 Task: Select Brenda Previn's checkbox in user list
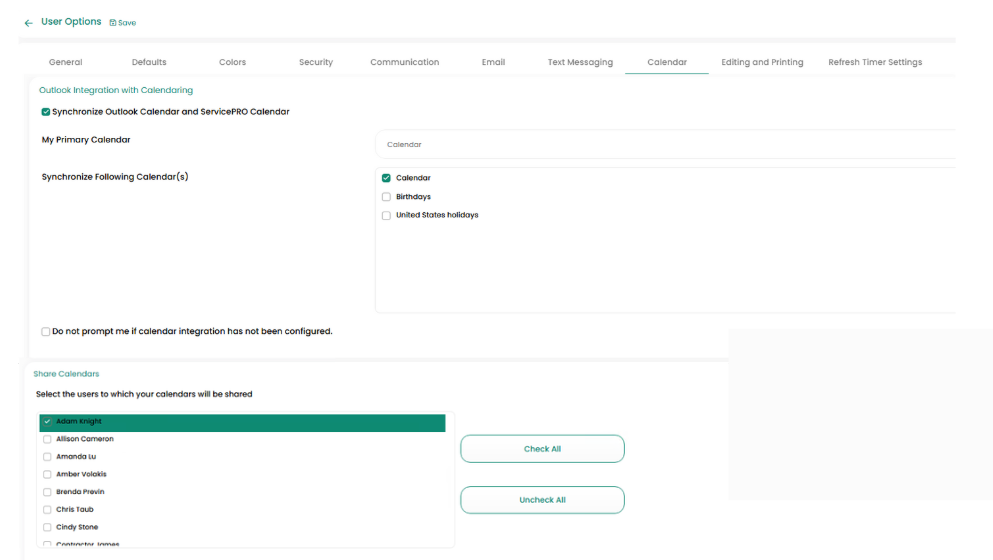click(x=47, y=492)
